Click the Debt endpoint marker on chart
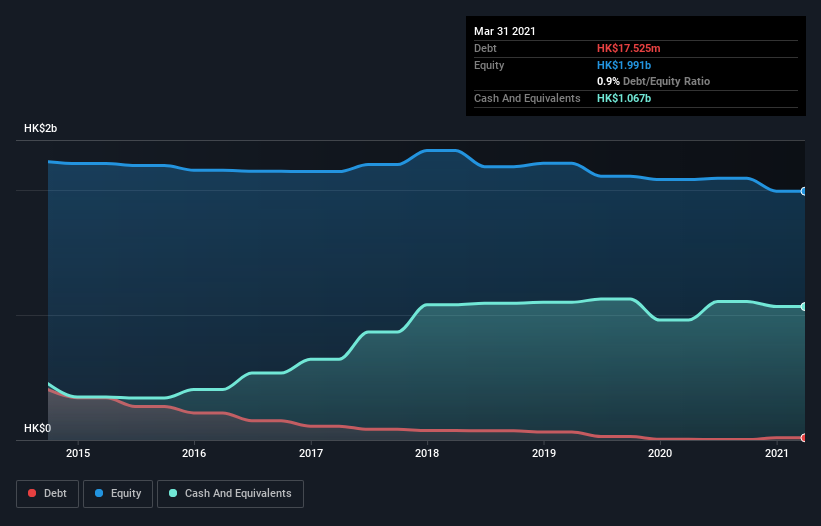This screenshot has width=821, height=526. [x=804, y=438]
